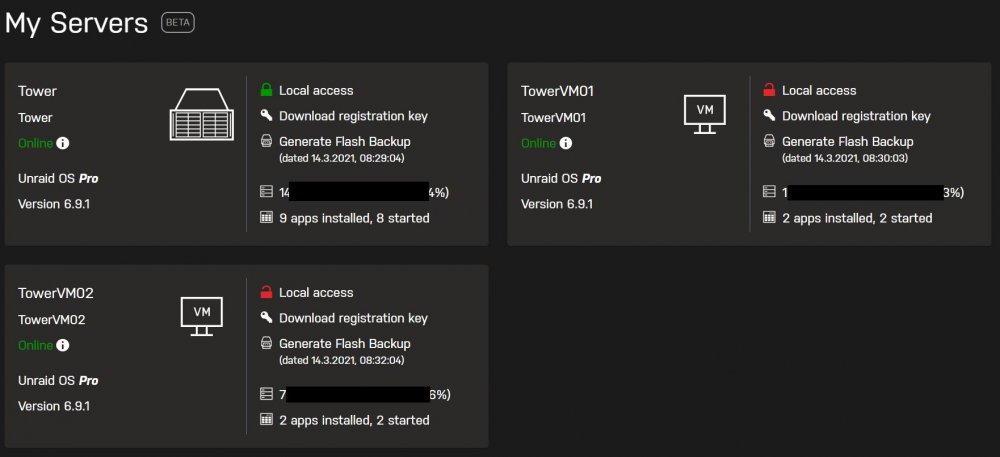Click the VM monitor image on TowerVM01 card
This screenshot has height=457, width=1000.
(x=705, y=113)
